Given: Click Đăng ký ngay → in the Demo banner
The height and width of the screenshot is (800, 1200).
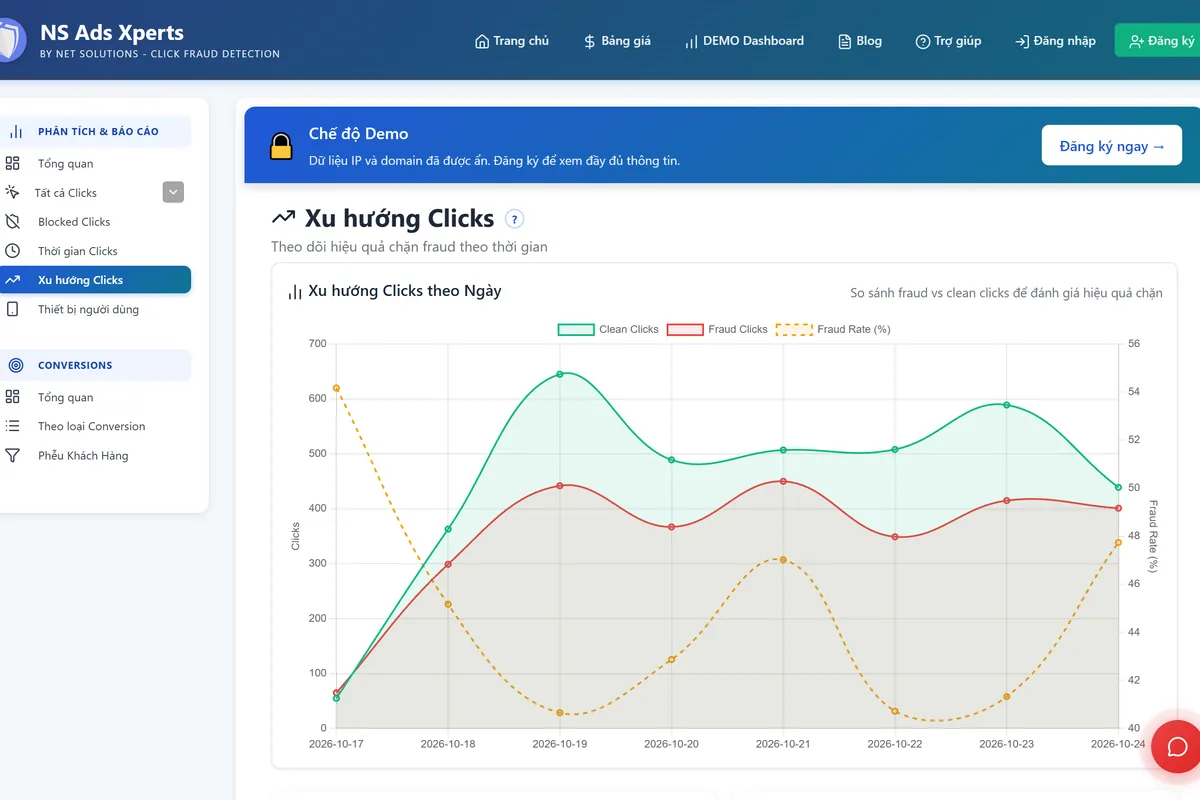Looking at the screenshot, I should [x=1112, y=146].
